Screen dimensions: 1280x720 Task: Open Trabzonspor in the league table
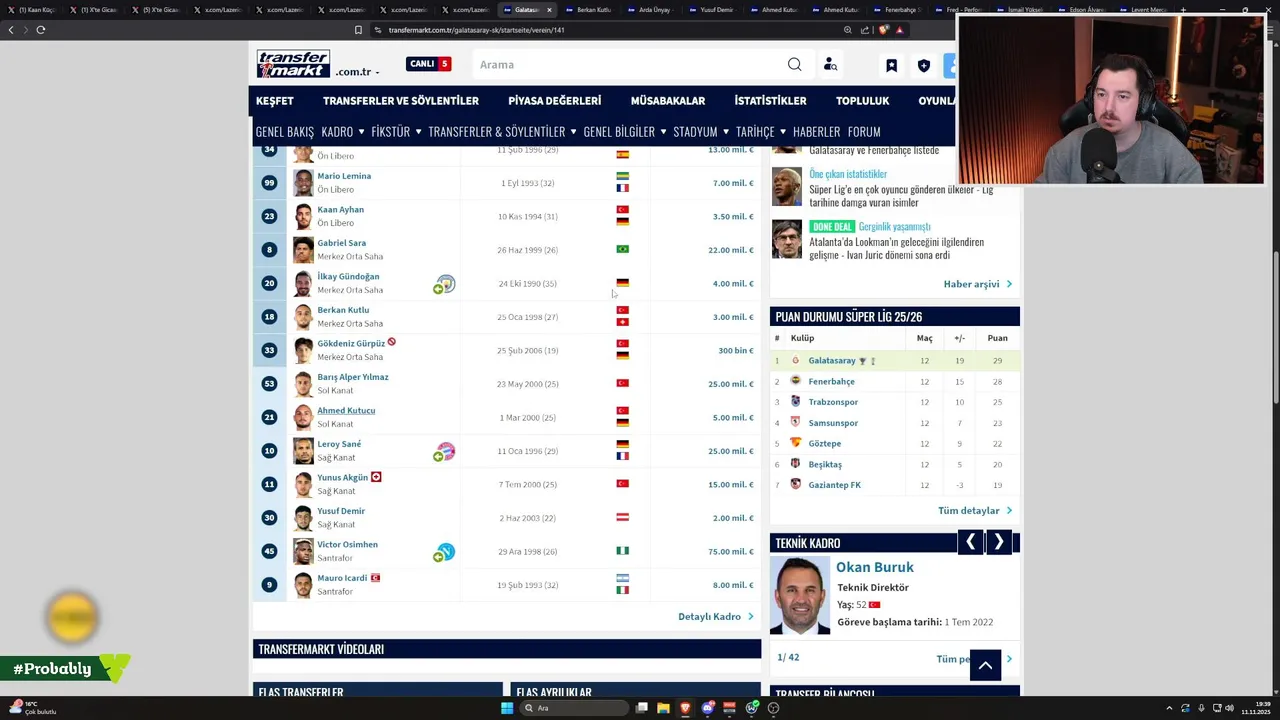[833, 402]
